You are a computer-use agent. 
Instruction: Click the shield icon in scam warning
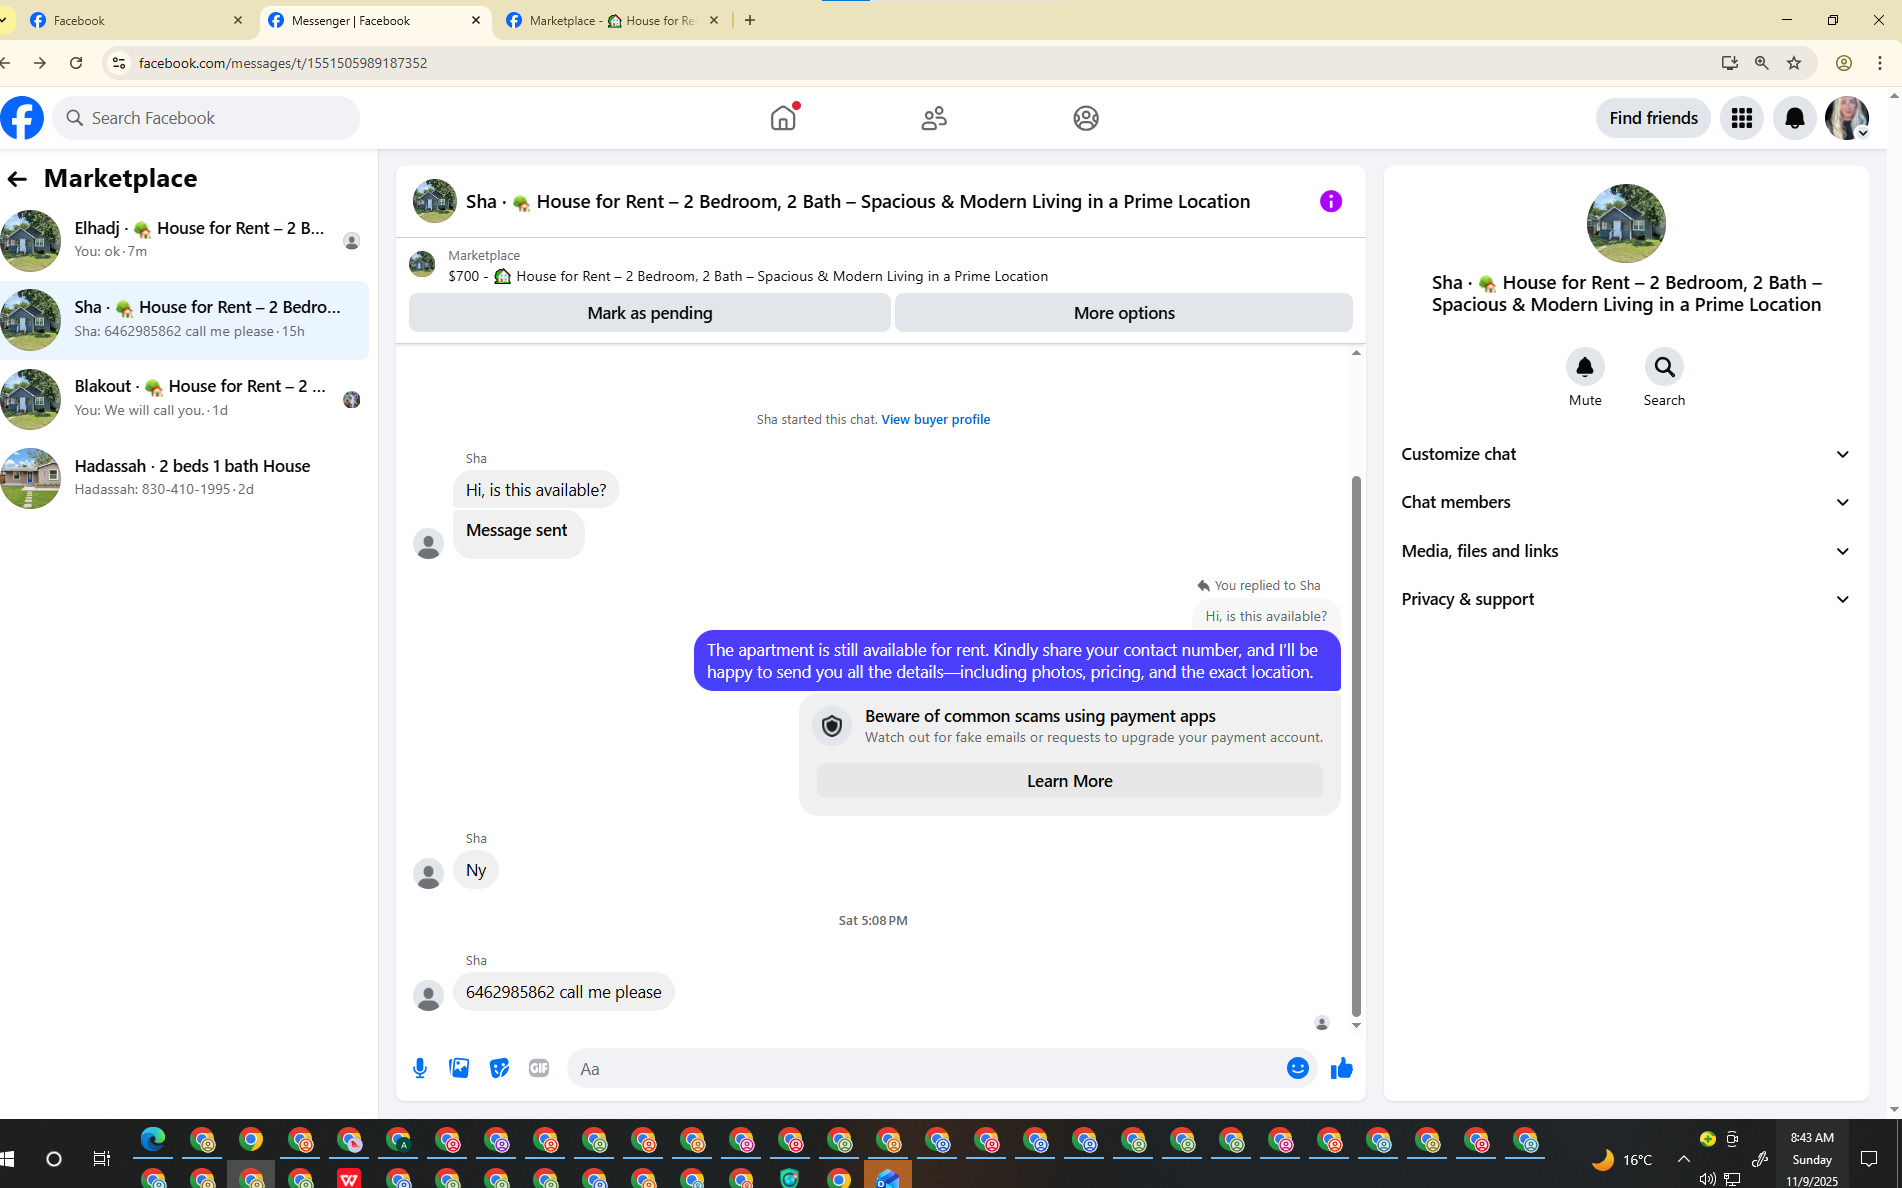(832, 726)
